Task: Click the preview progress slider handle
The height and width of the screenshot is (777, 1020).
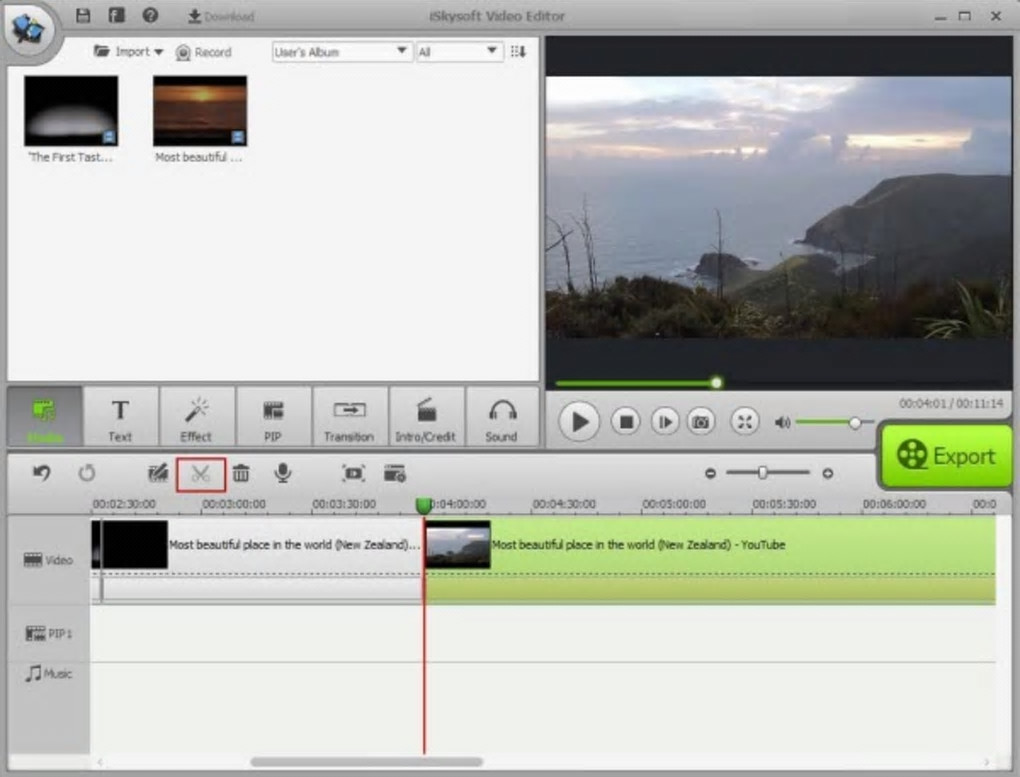Action: (716, 383)
